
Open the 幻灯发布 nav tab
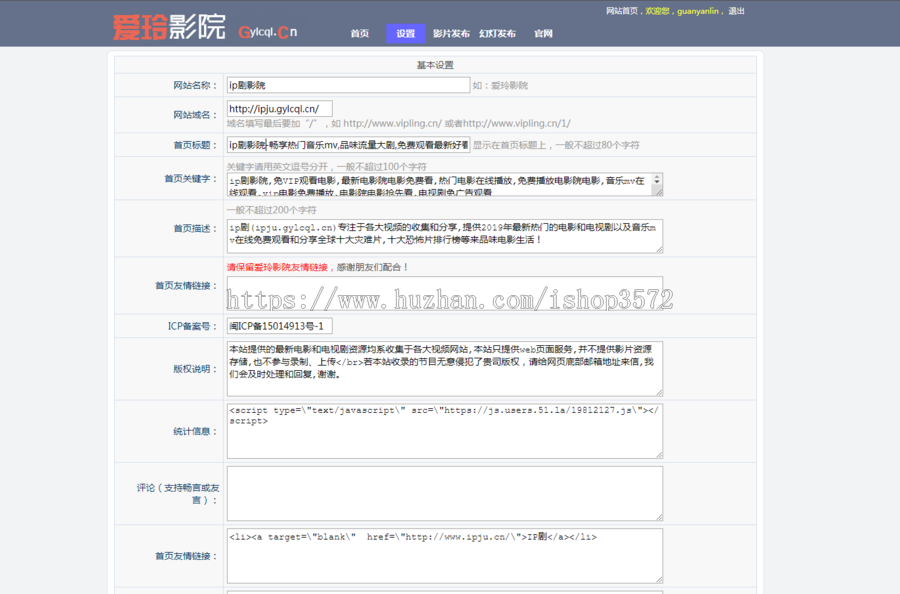(498, 33)
